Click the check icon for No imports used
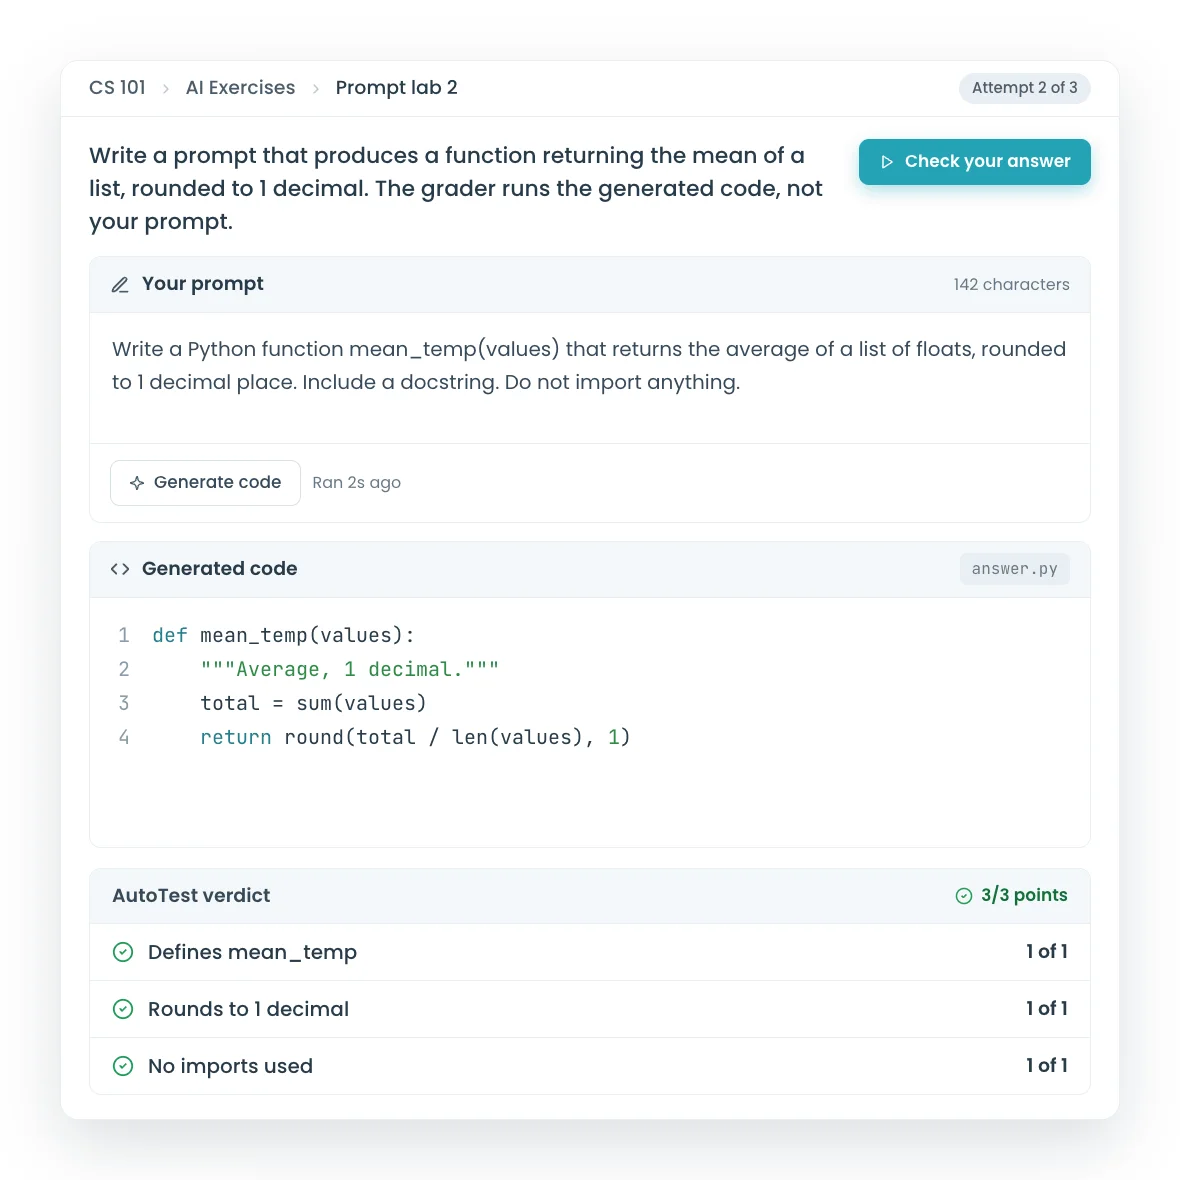The width and height of the screenshot is (1180, 1180). click(123, 1066)
